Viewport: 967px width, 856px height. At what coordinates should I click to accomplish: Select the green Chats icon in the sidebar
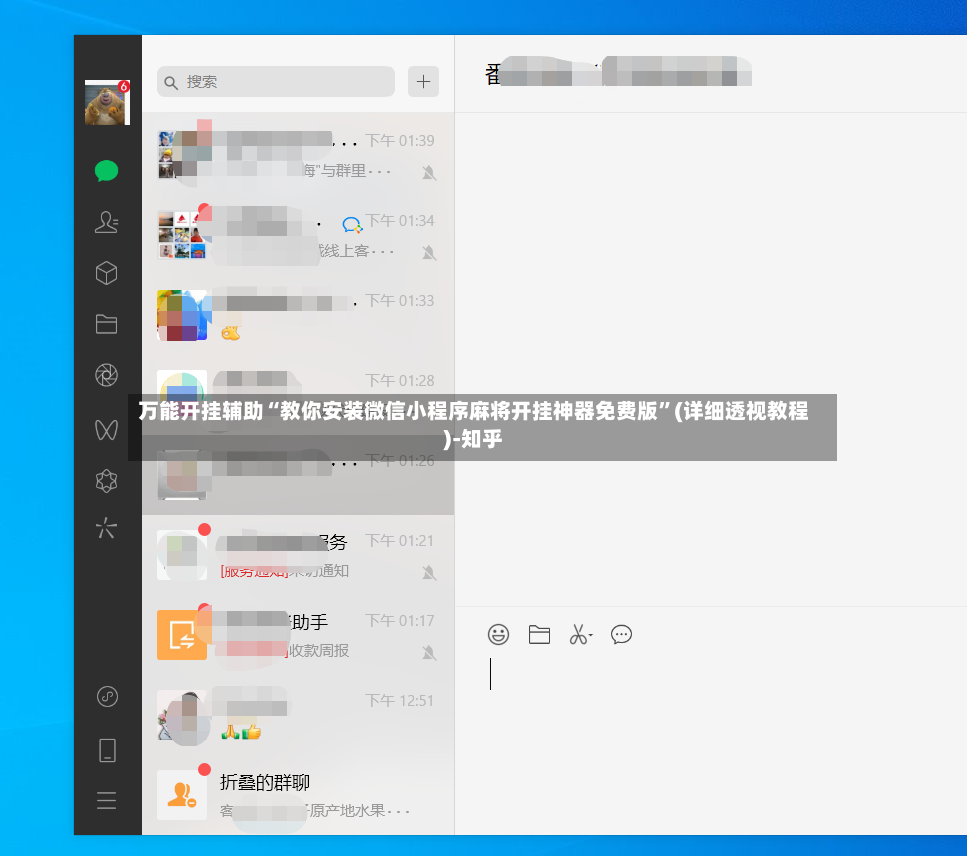107,171
